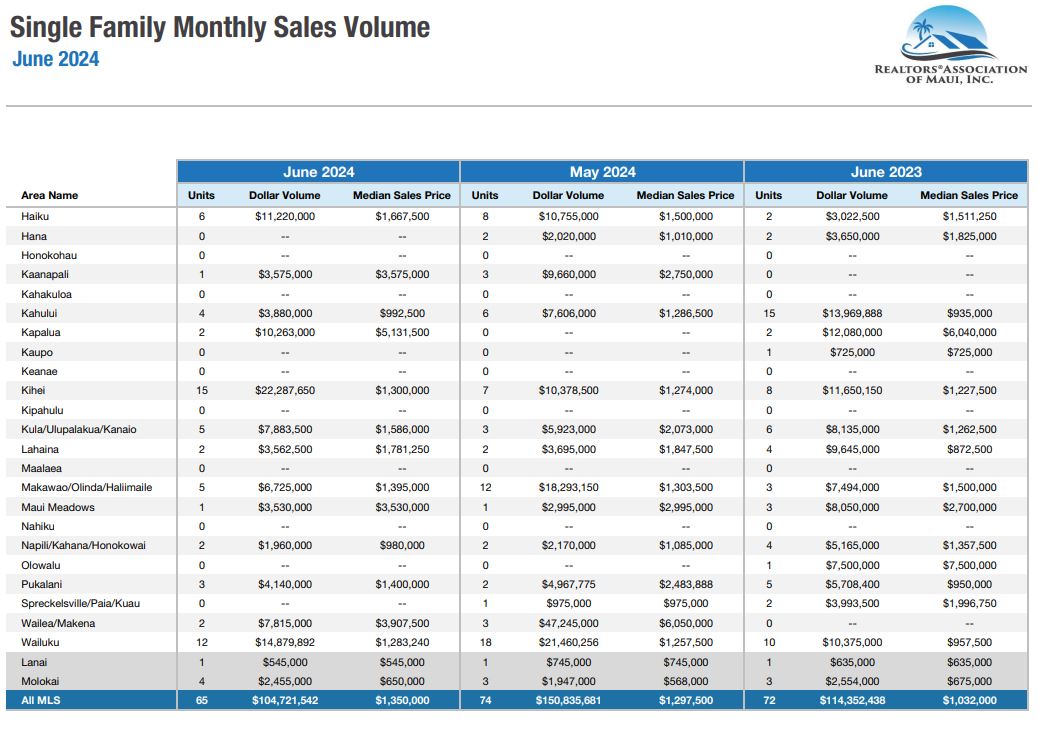Screen dimensions: 1039x750
Task: Click the Wailuku area name
Action: (41, 642)
